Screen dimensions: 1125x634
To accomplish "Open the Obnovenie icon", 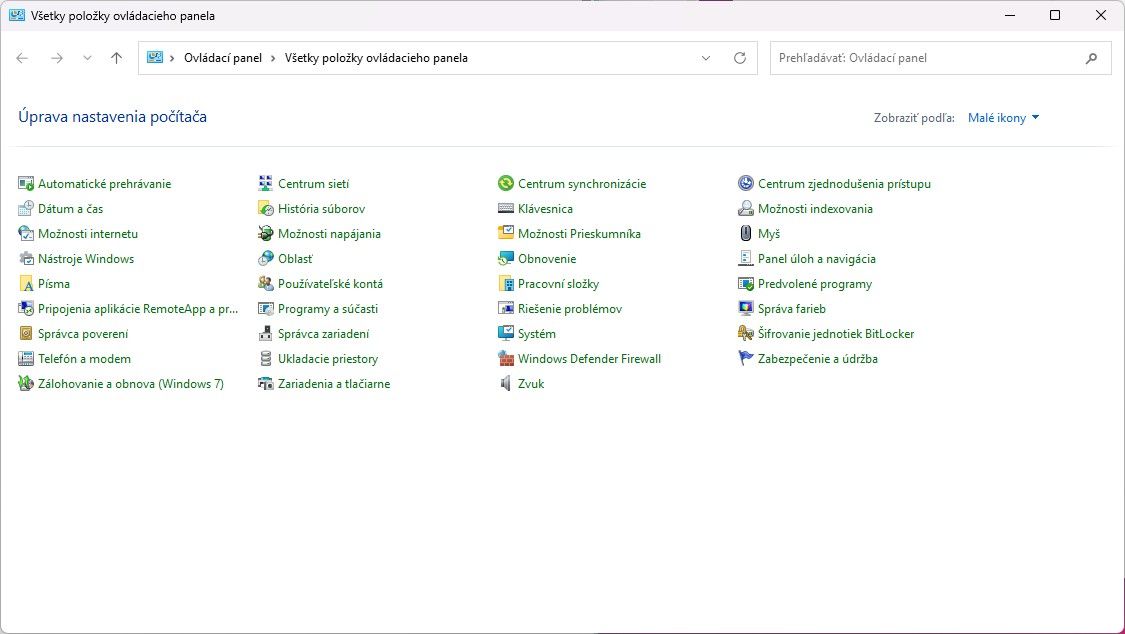I will [x=506, y=259].
